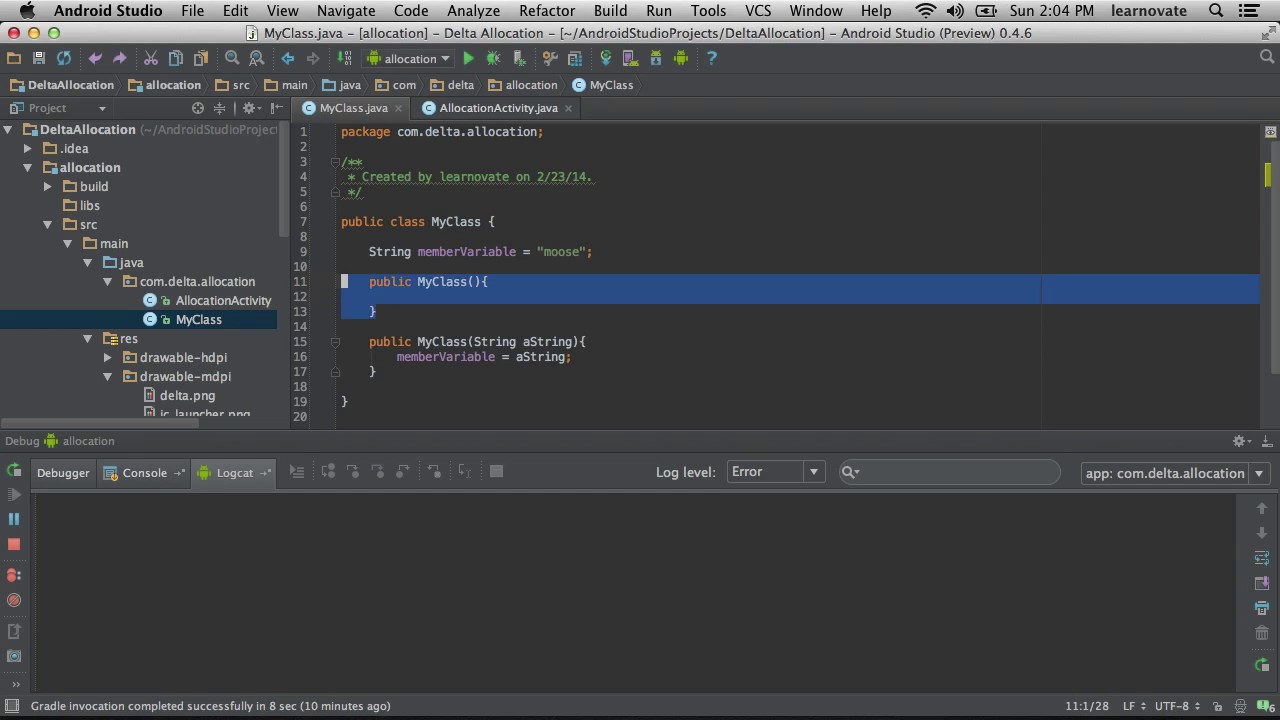Open the UTF-8 encoding selector
1280x720 pixels.
pyautogui.click(x=1178, y=706)
